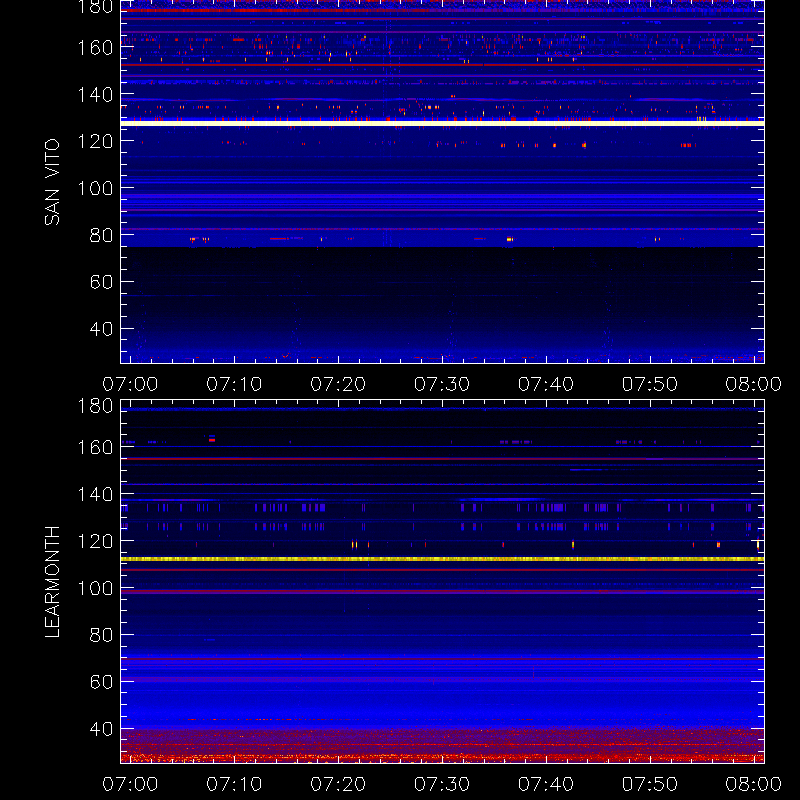Select the 40 tick label on San Vito plot

101,329
